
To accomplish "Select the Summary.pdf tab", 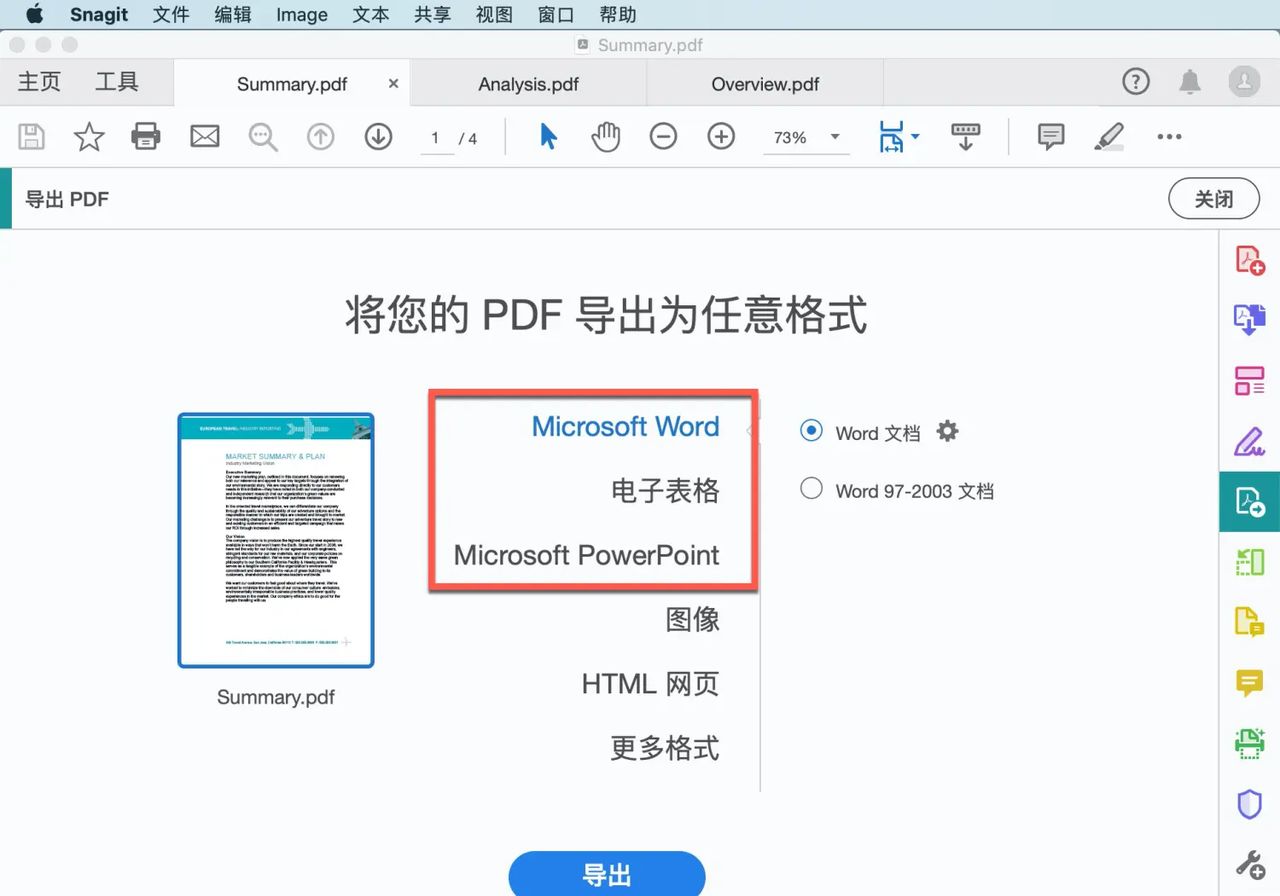I will [x=291, y=84].
